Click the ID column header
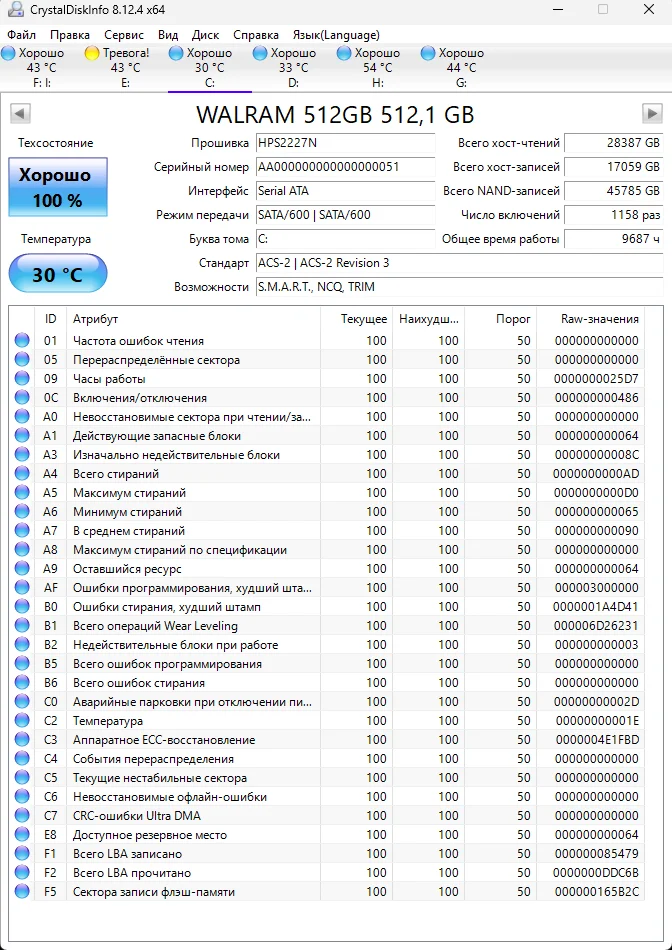 pyautogui.click(x=51, y=319)
